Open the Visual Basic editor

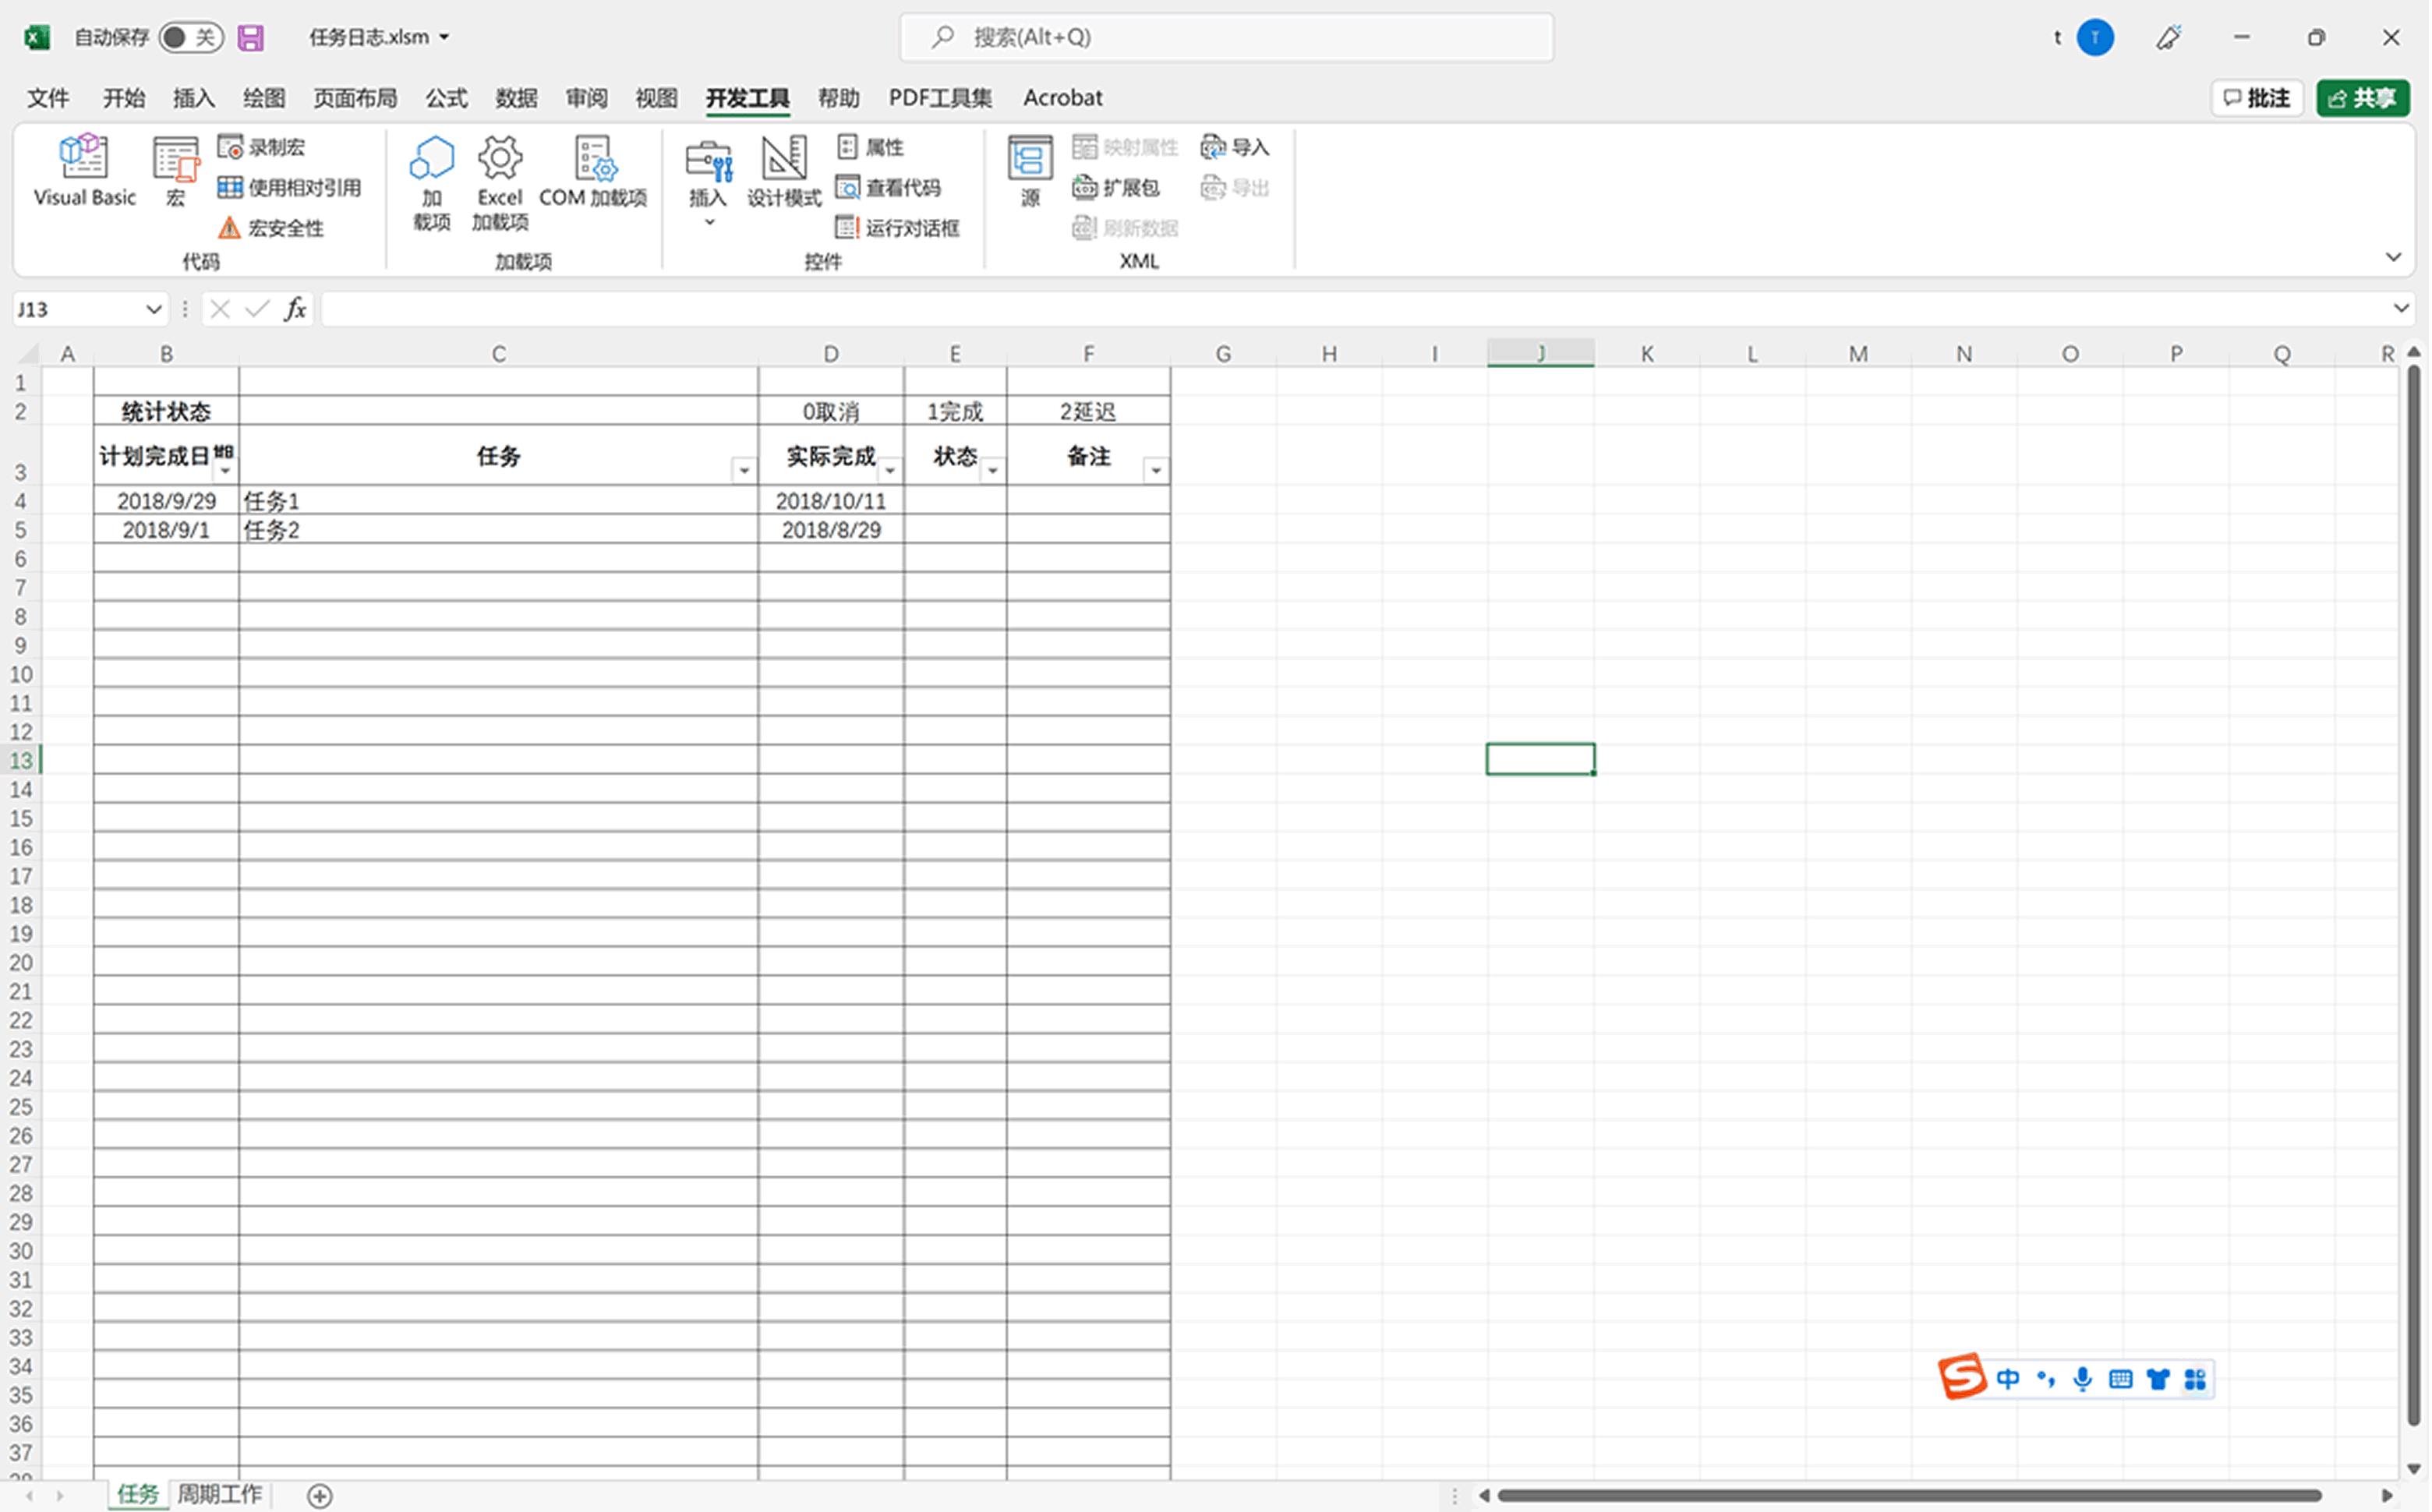(84, 170)
